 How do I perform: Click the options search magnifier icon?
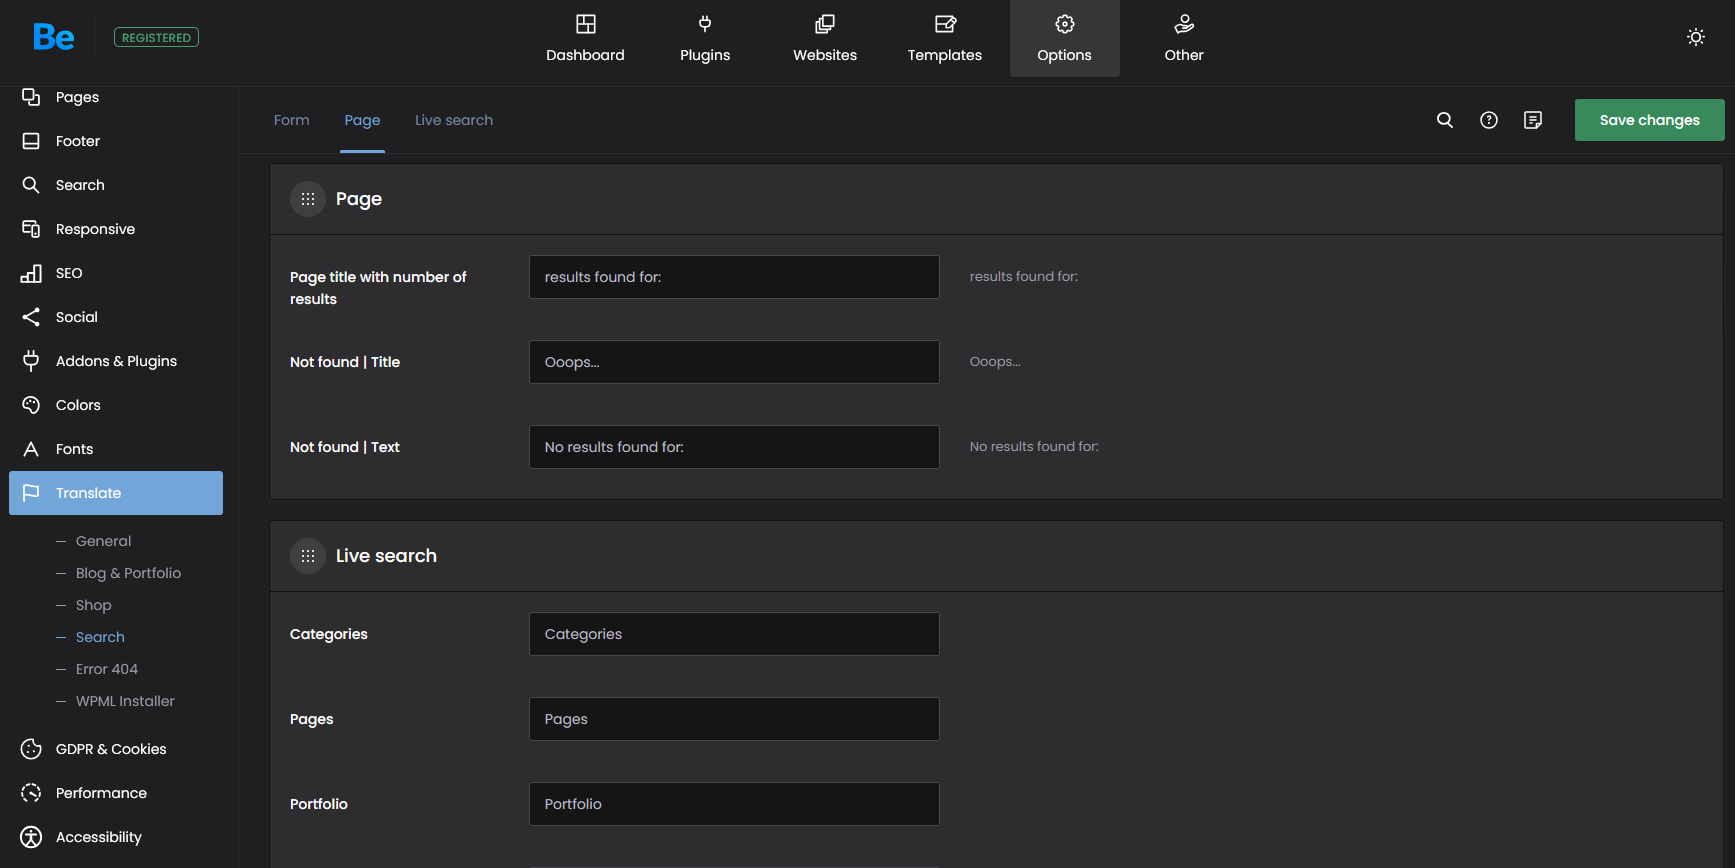tap(1445, 120)
